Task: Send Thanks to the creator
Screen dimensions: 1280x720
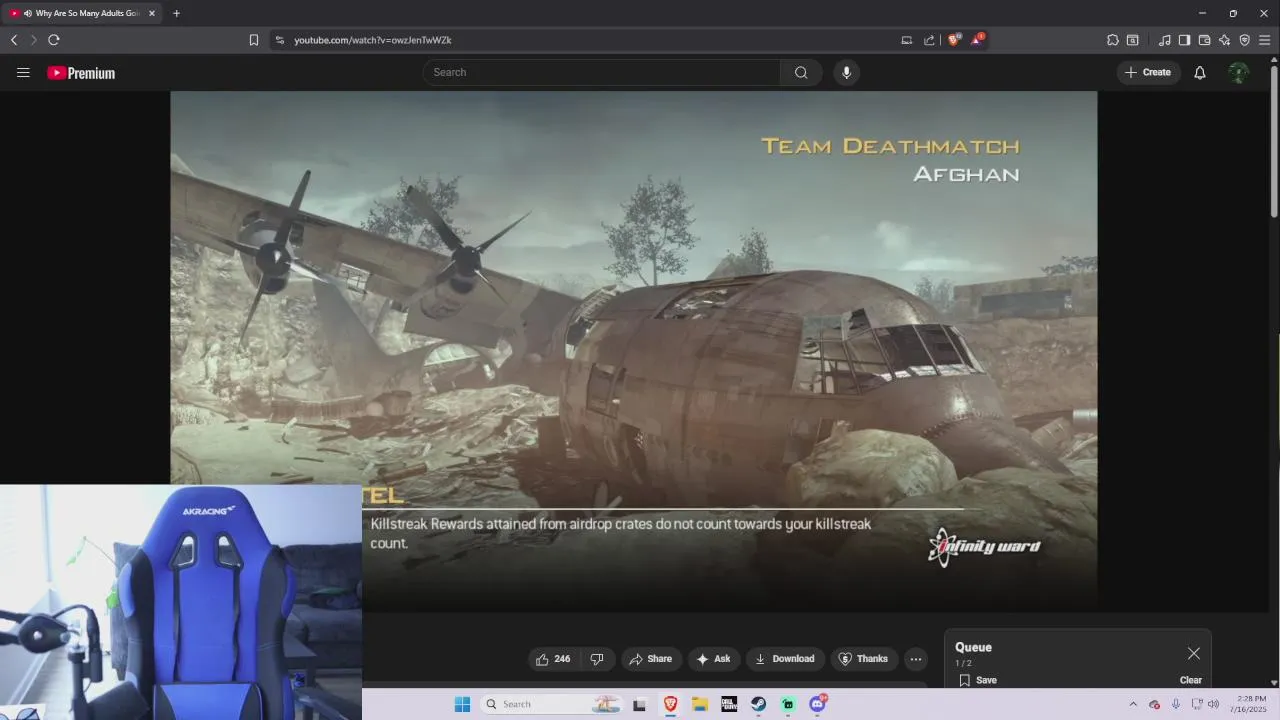Action: pyautogui.click(x=863, y=659)
